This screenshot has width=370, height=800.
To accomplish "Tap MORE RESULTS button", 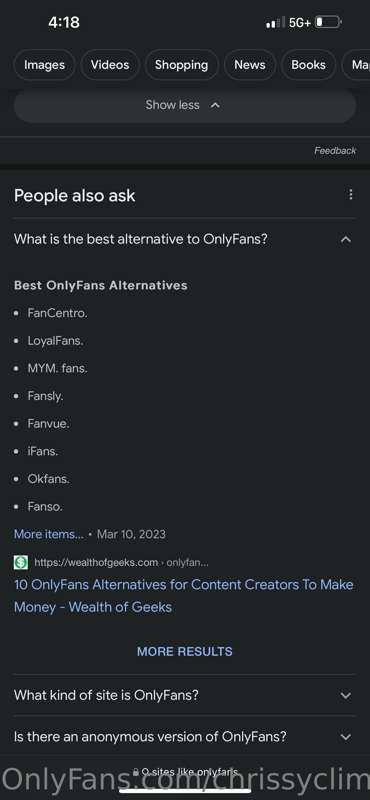I will coord(185,652).
